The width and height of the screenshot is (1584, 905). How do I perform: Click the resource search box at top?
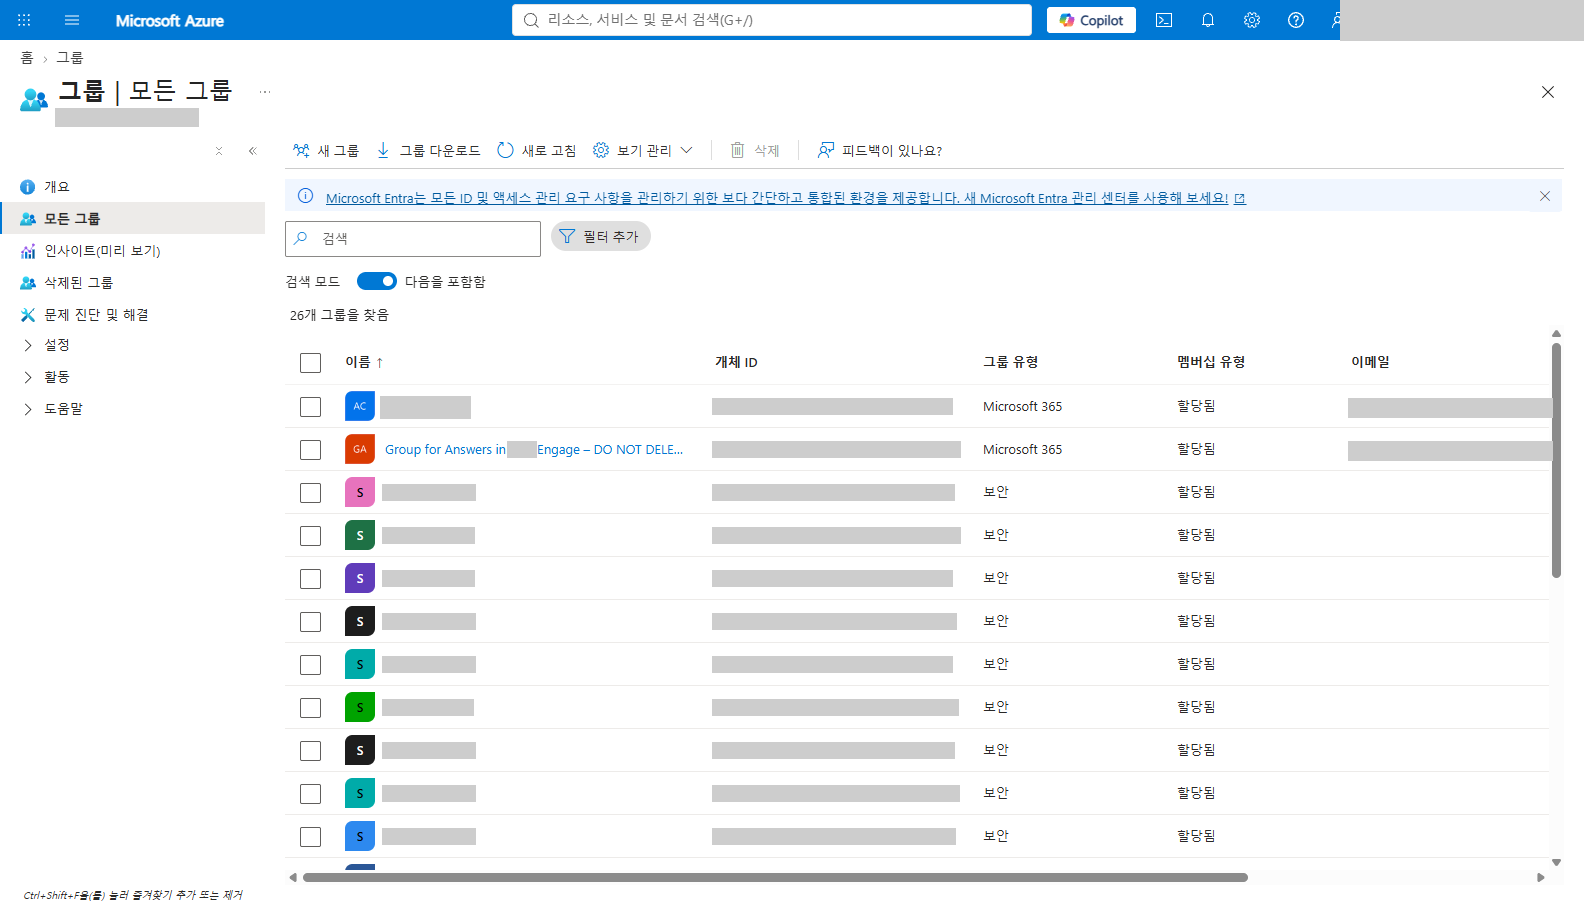tap(772, 20)
